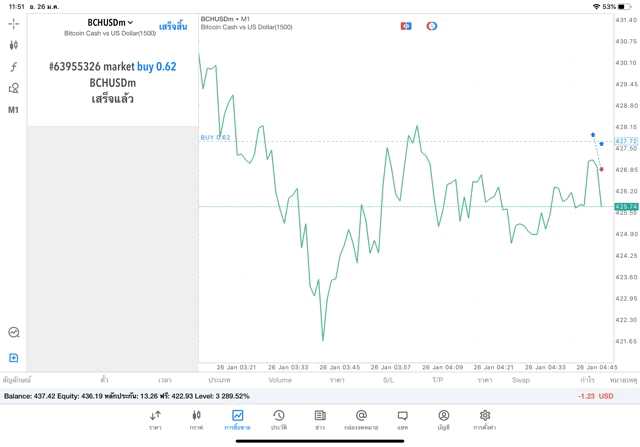Change the M1 timeframe selector
The height and width of the screenshot is (447, 640).
coord(13,110)
